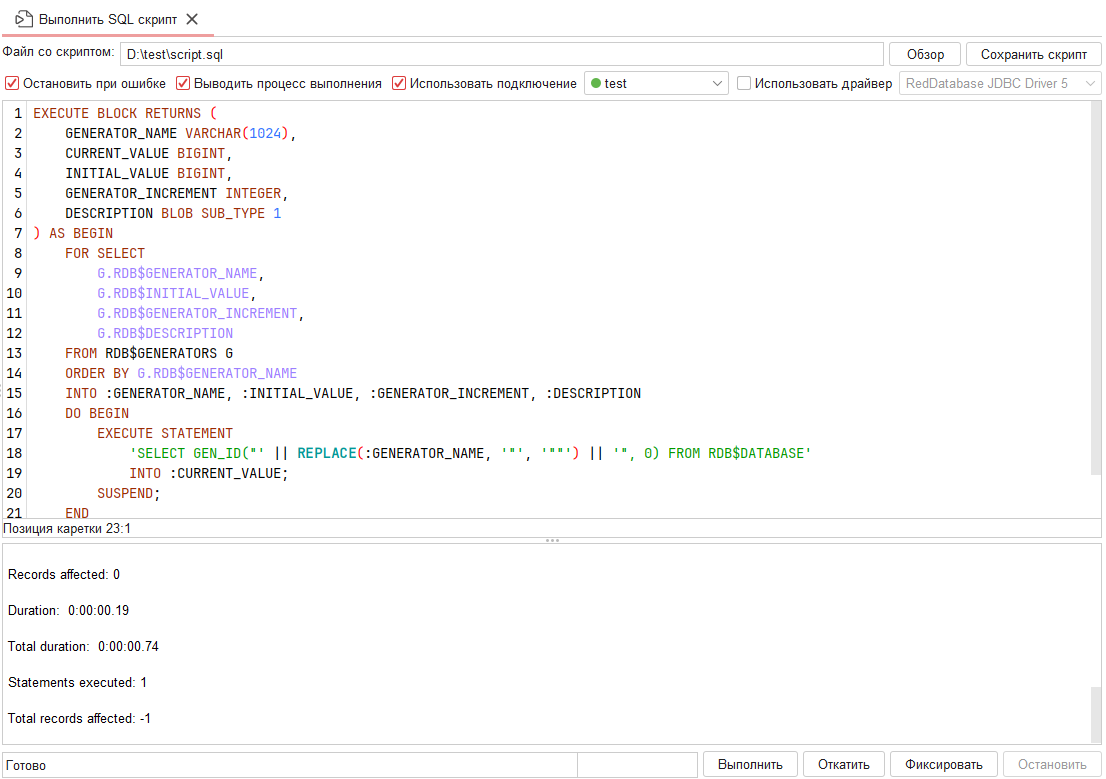Expand the splitter handle between editor and output

(551, 540)
